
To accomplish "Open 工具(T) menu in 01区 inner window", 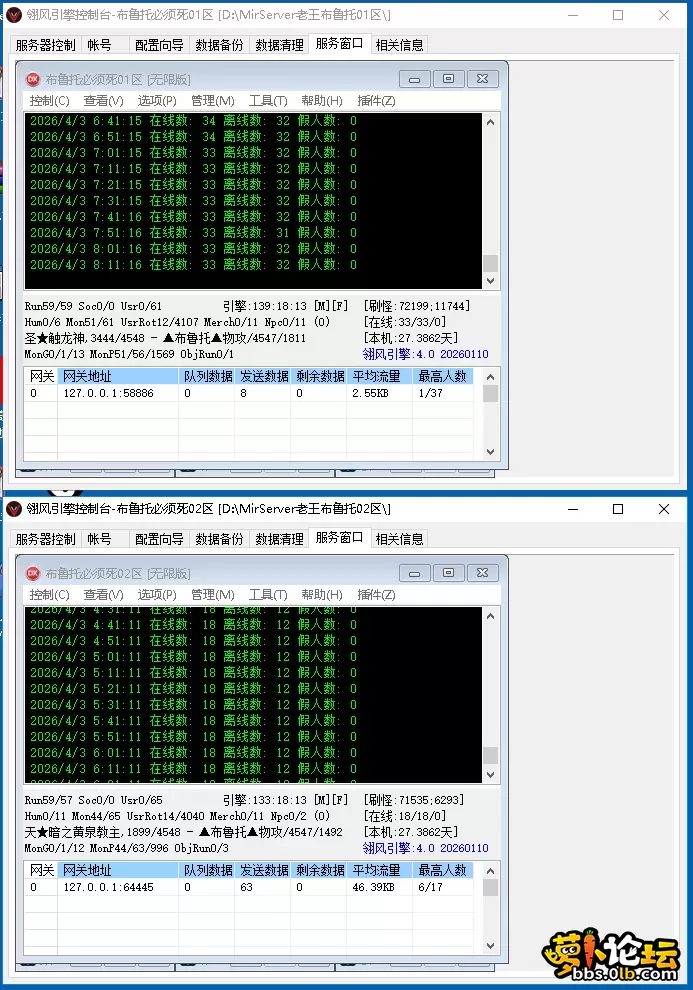I will (x=268, y=101).
